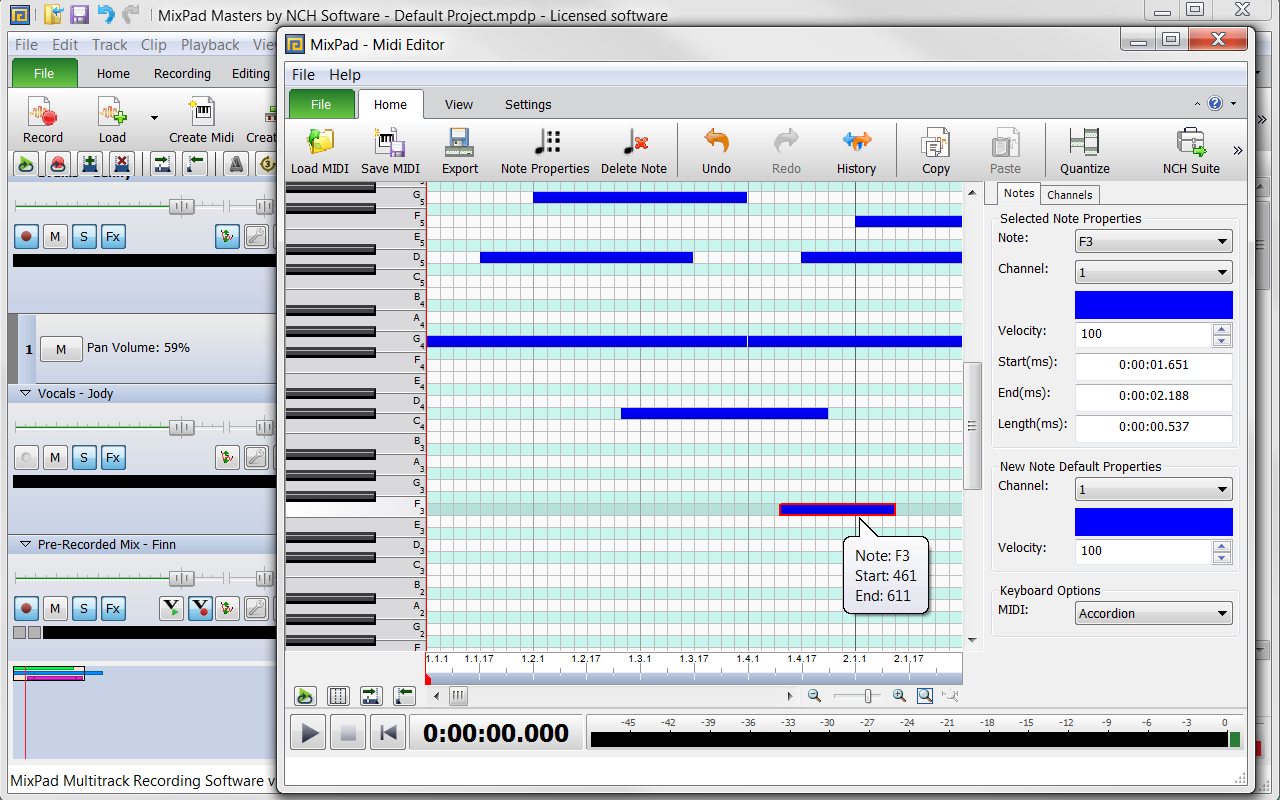Export the MIDI file
The image size is (1280, 800).
tap(459, 150)
